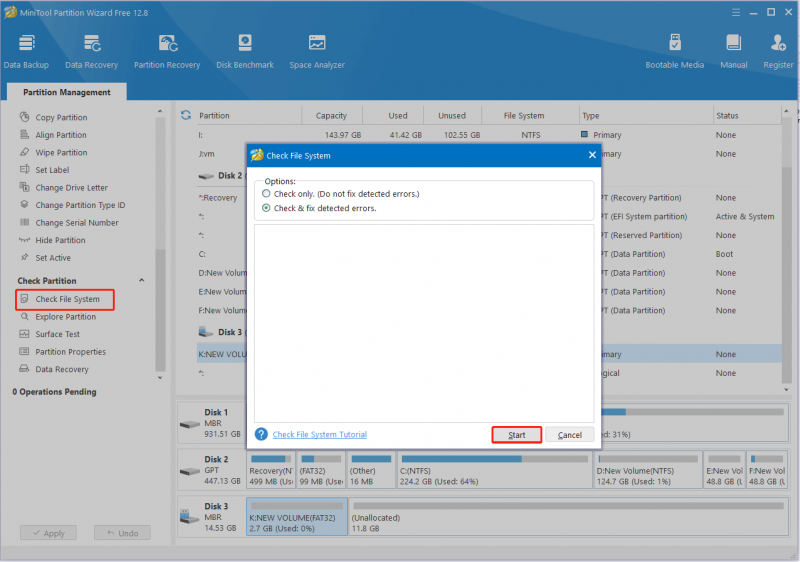Start the Disk Benchmark tool
This screenshot has height=562, width=800.
coord(245,51)
